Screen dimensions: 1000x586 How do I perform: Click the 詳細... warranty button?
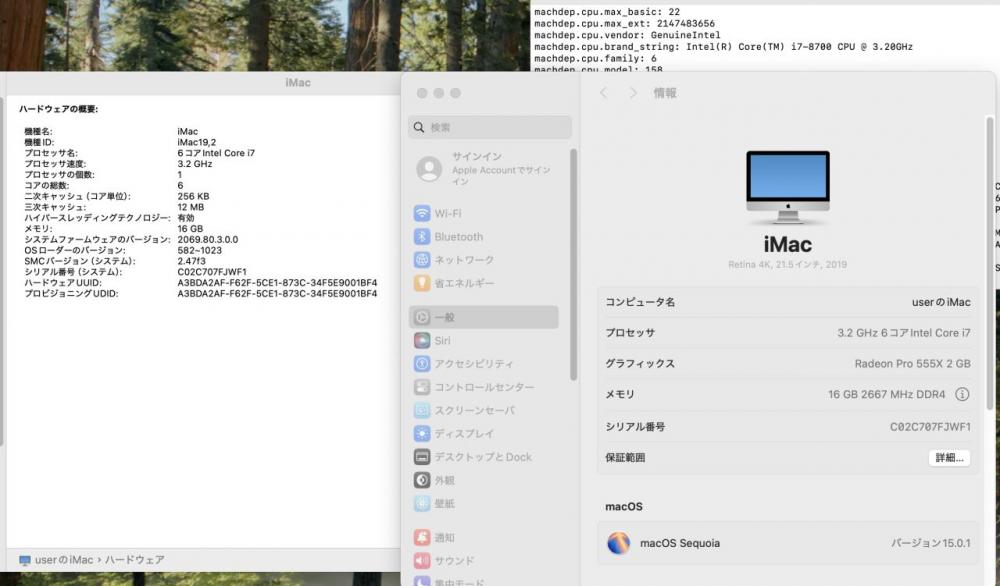point(949,458)
